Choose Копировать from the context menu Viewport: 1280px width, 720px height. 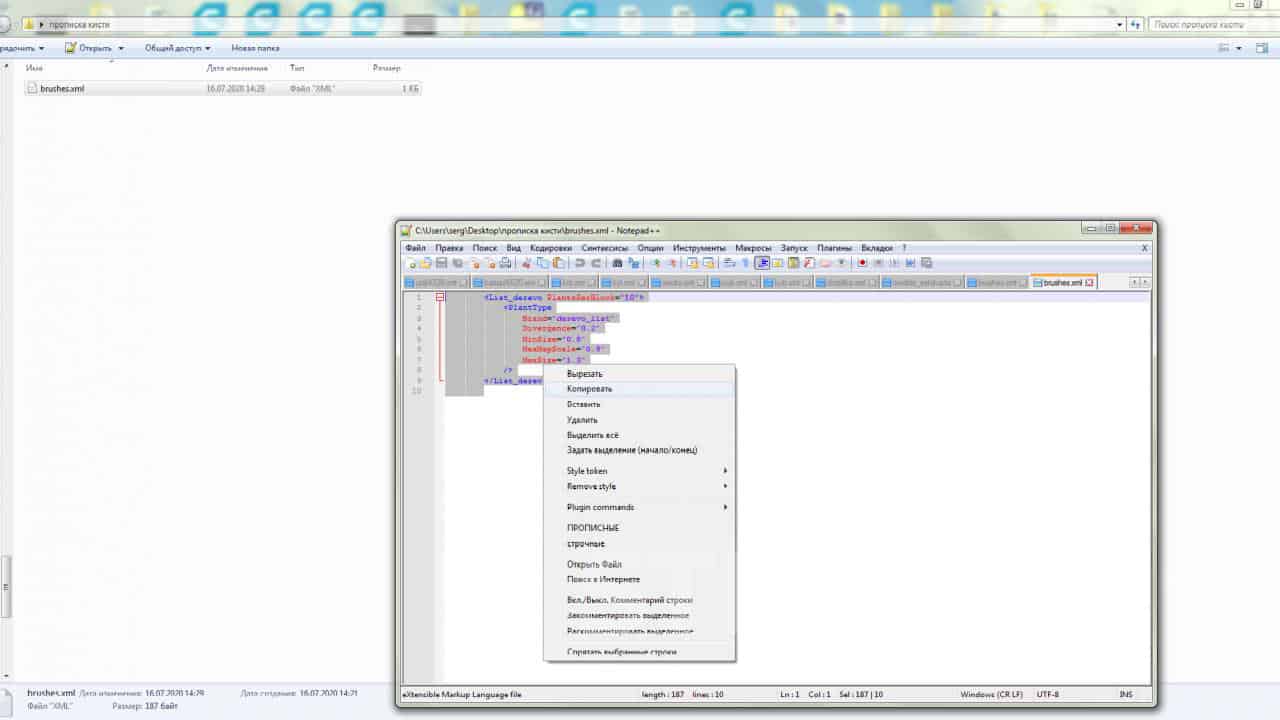(590, 389)
